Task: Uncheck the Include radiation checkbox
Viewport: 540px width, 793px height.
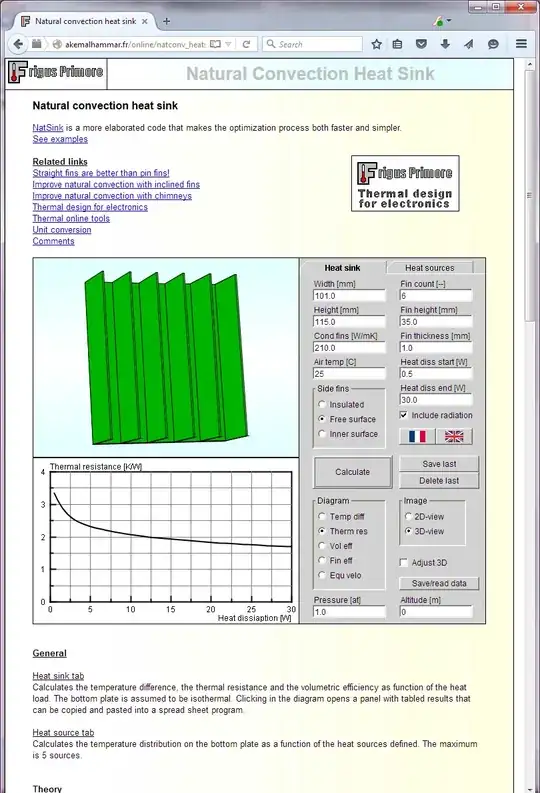Action: pyautogui.click(x=403, y=415)
